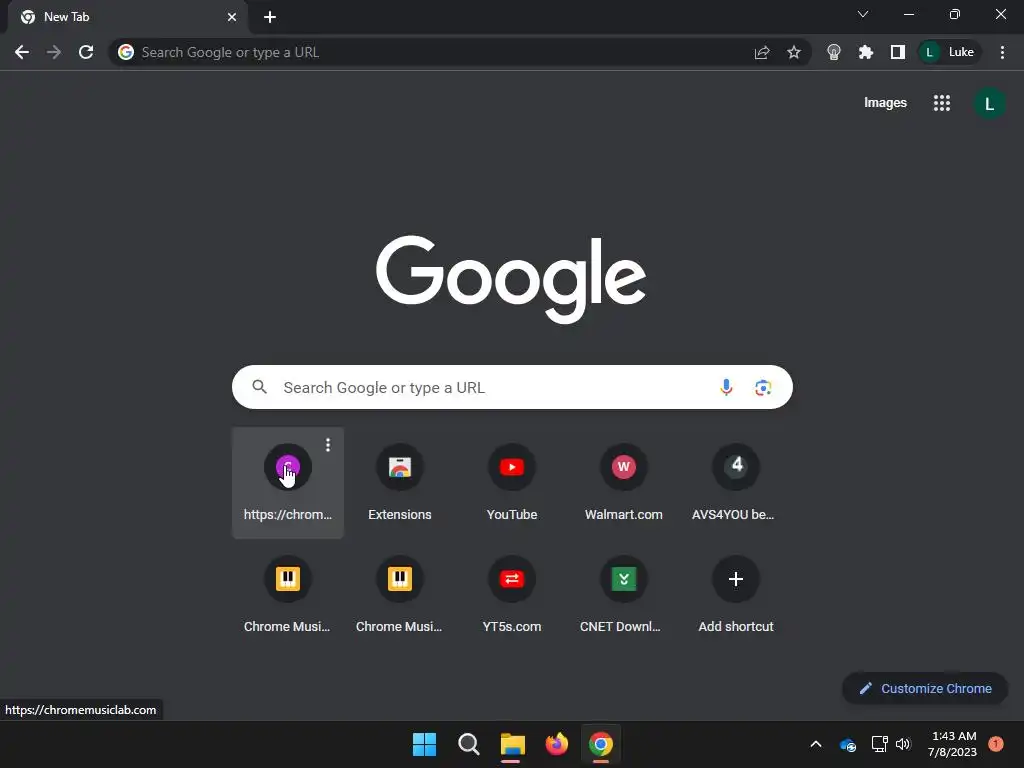Open the first Chrome Music shortcut
Image resolution: width=1024 pixels, height=768 pixels.
[x=287, y=595]
